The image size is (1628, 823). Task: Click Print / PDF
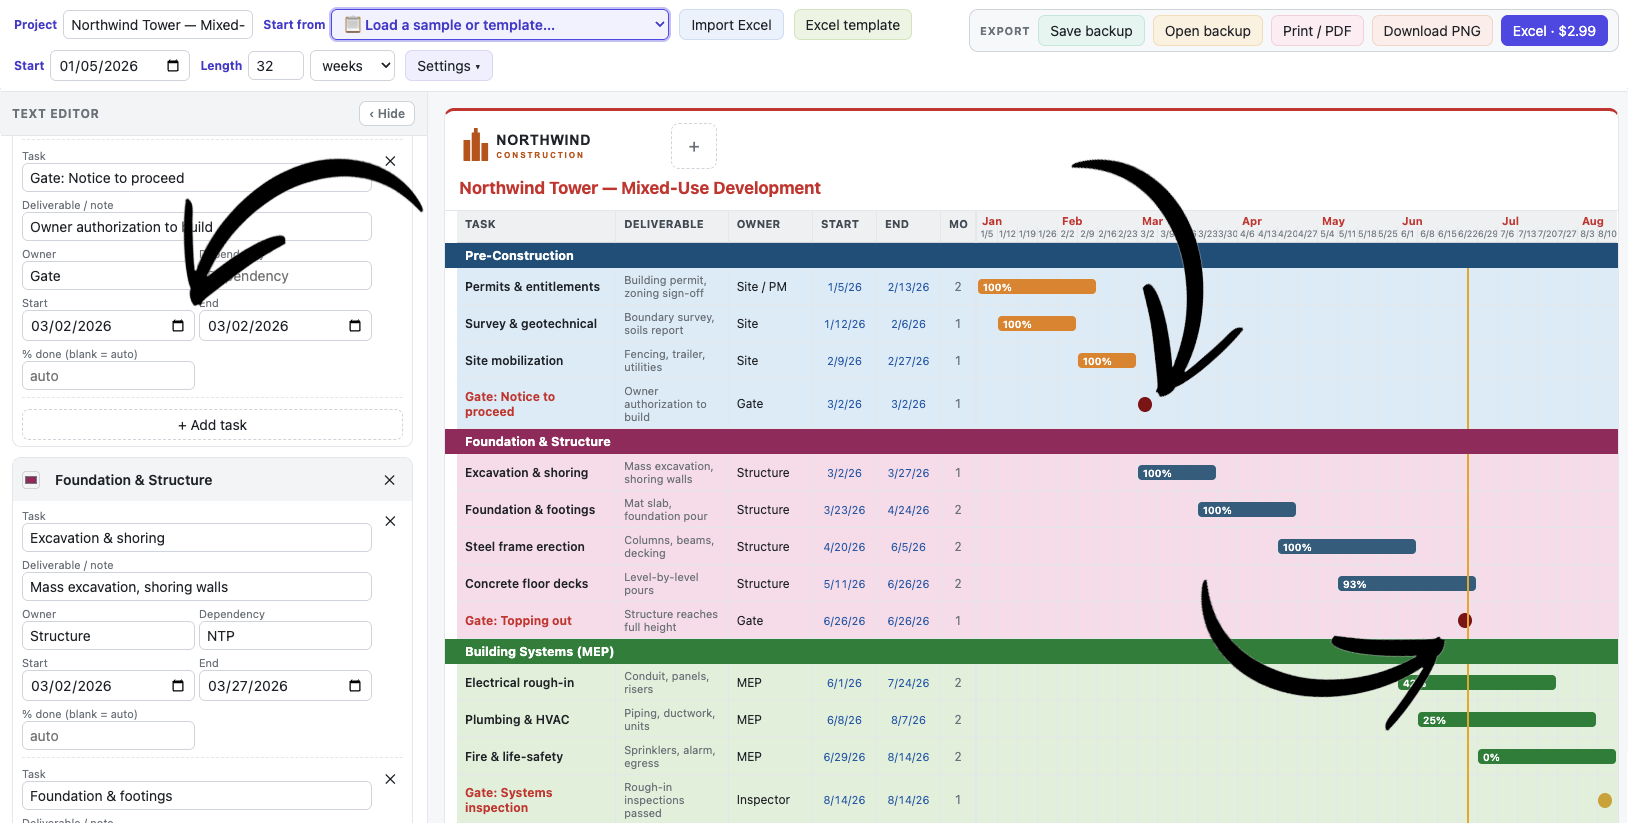1316,31
